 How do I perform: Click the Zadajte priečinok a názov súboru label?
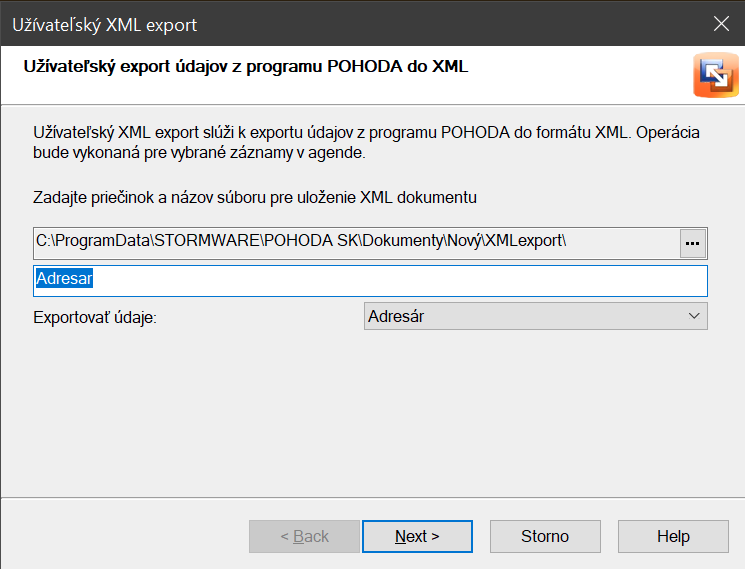coord(254,197)
